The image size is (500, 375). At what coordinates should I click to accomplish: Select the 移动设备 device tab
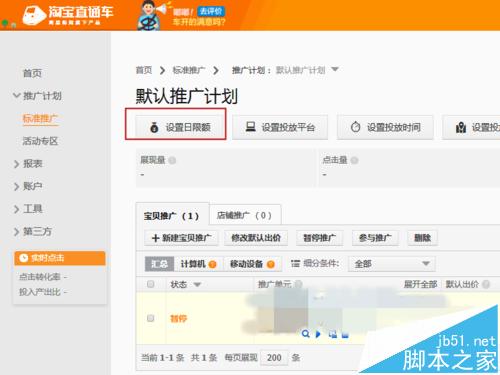[252, 264]
